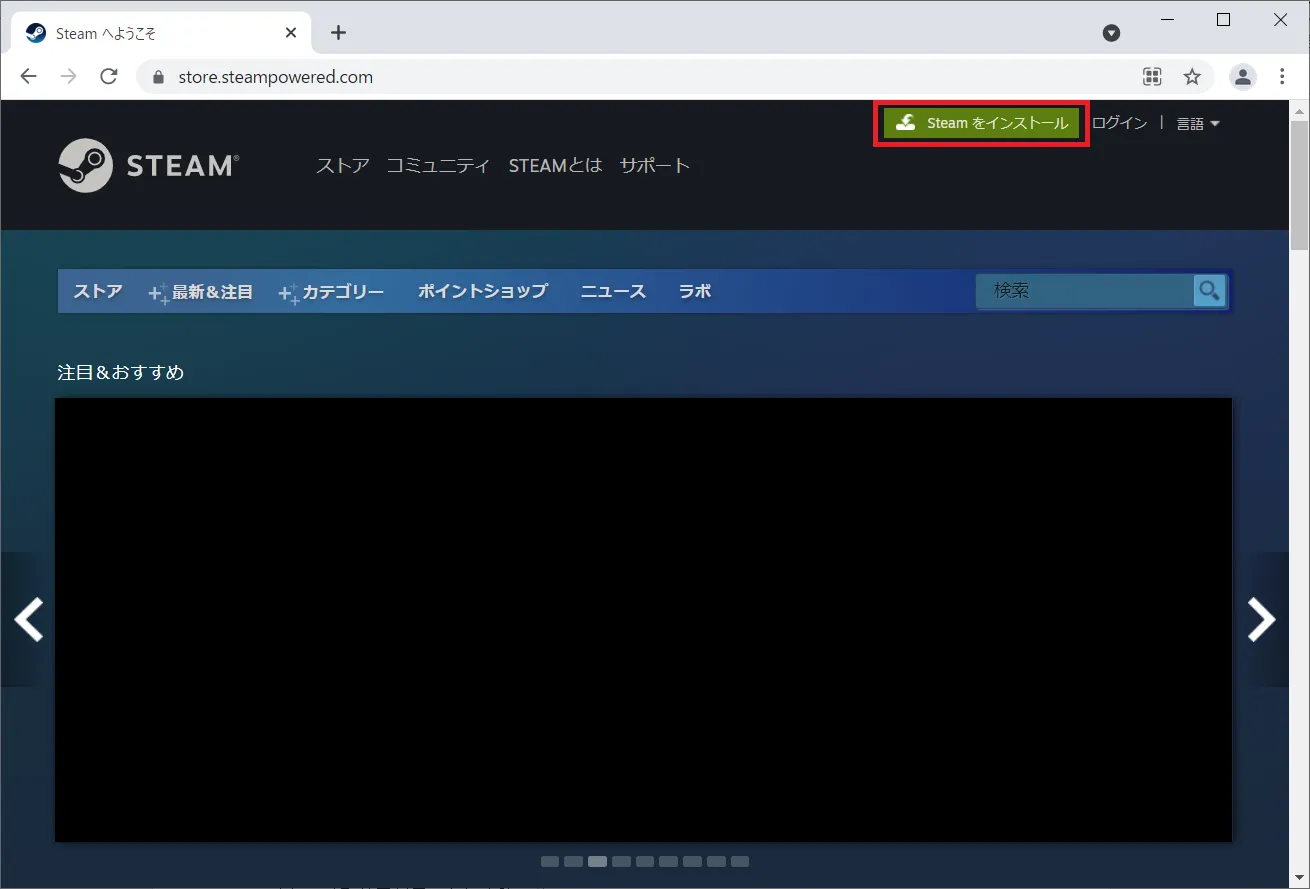The width and height of the screenshot is (1310, 889).
Task: Maximize the Chrome window
Action: pos(1223,19)
